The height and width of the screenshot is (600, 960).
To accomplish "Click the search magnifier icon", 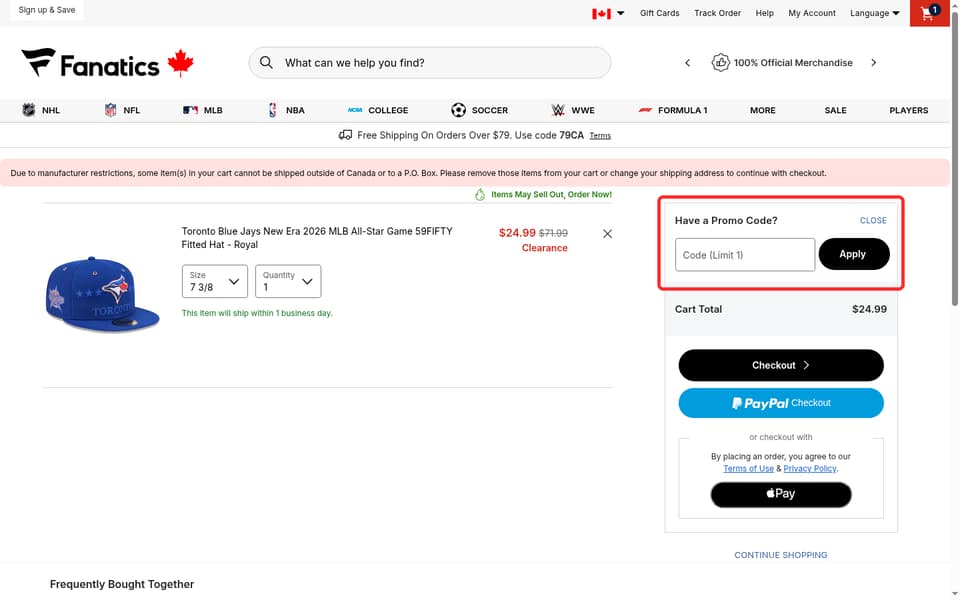I will coord(266,62).
